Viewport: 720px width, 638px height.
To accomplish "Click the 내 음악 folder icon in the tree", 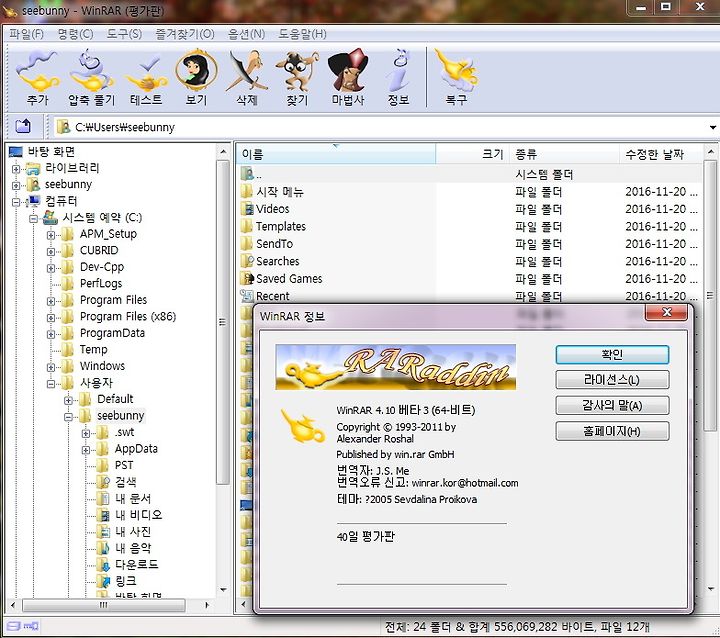I will coord(103,548).
